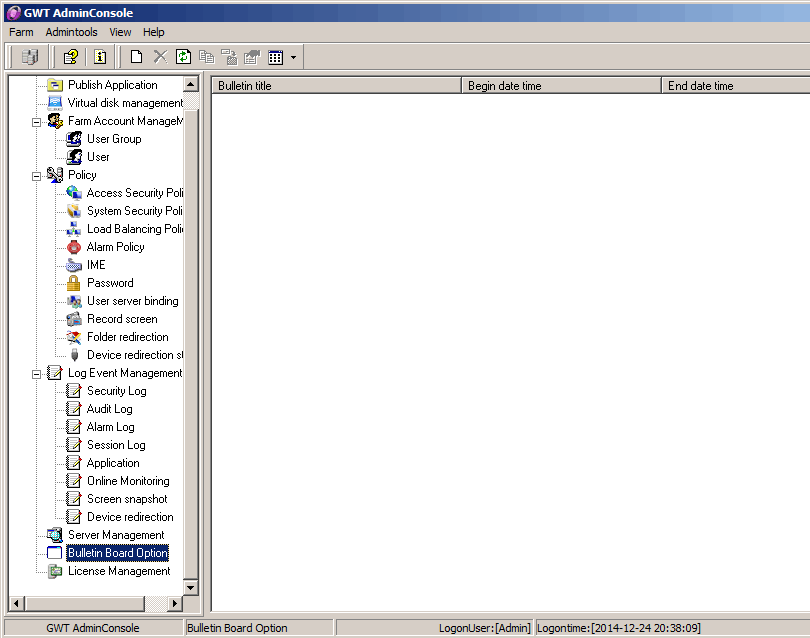
Task: Collapse the Policy tree node
Action: 37,175
